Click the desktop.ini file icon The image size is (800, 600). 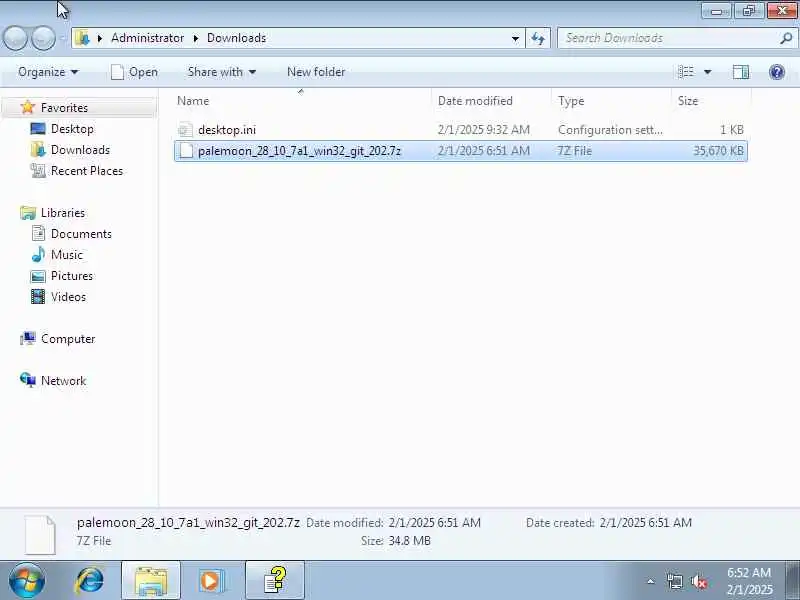pyautogui.click(x=185, y=130)
